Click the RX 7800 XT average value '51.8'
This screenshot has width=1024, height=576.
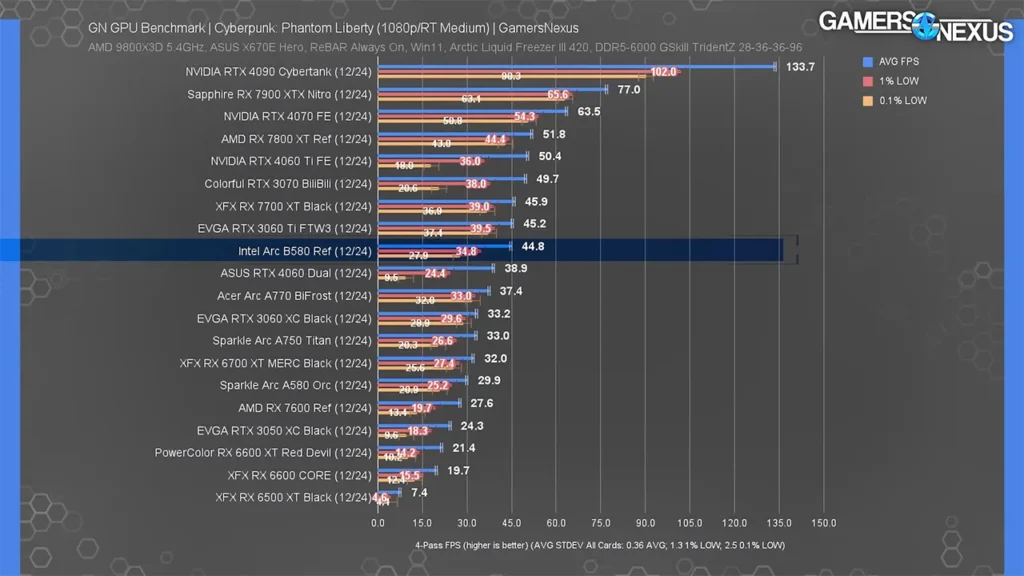click(554, 134)
